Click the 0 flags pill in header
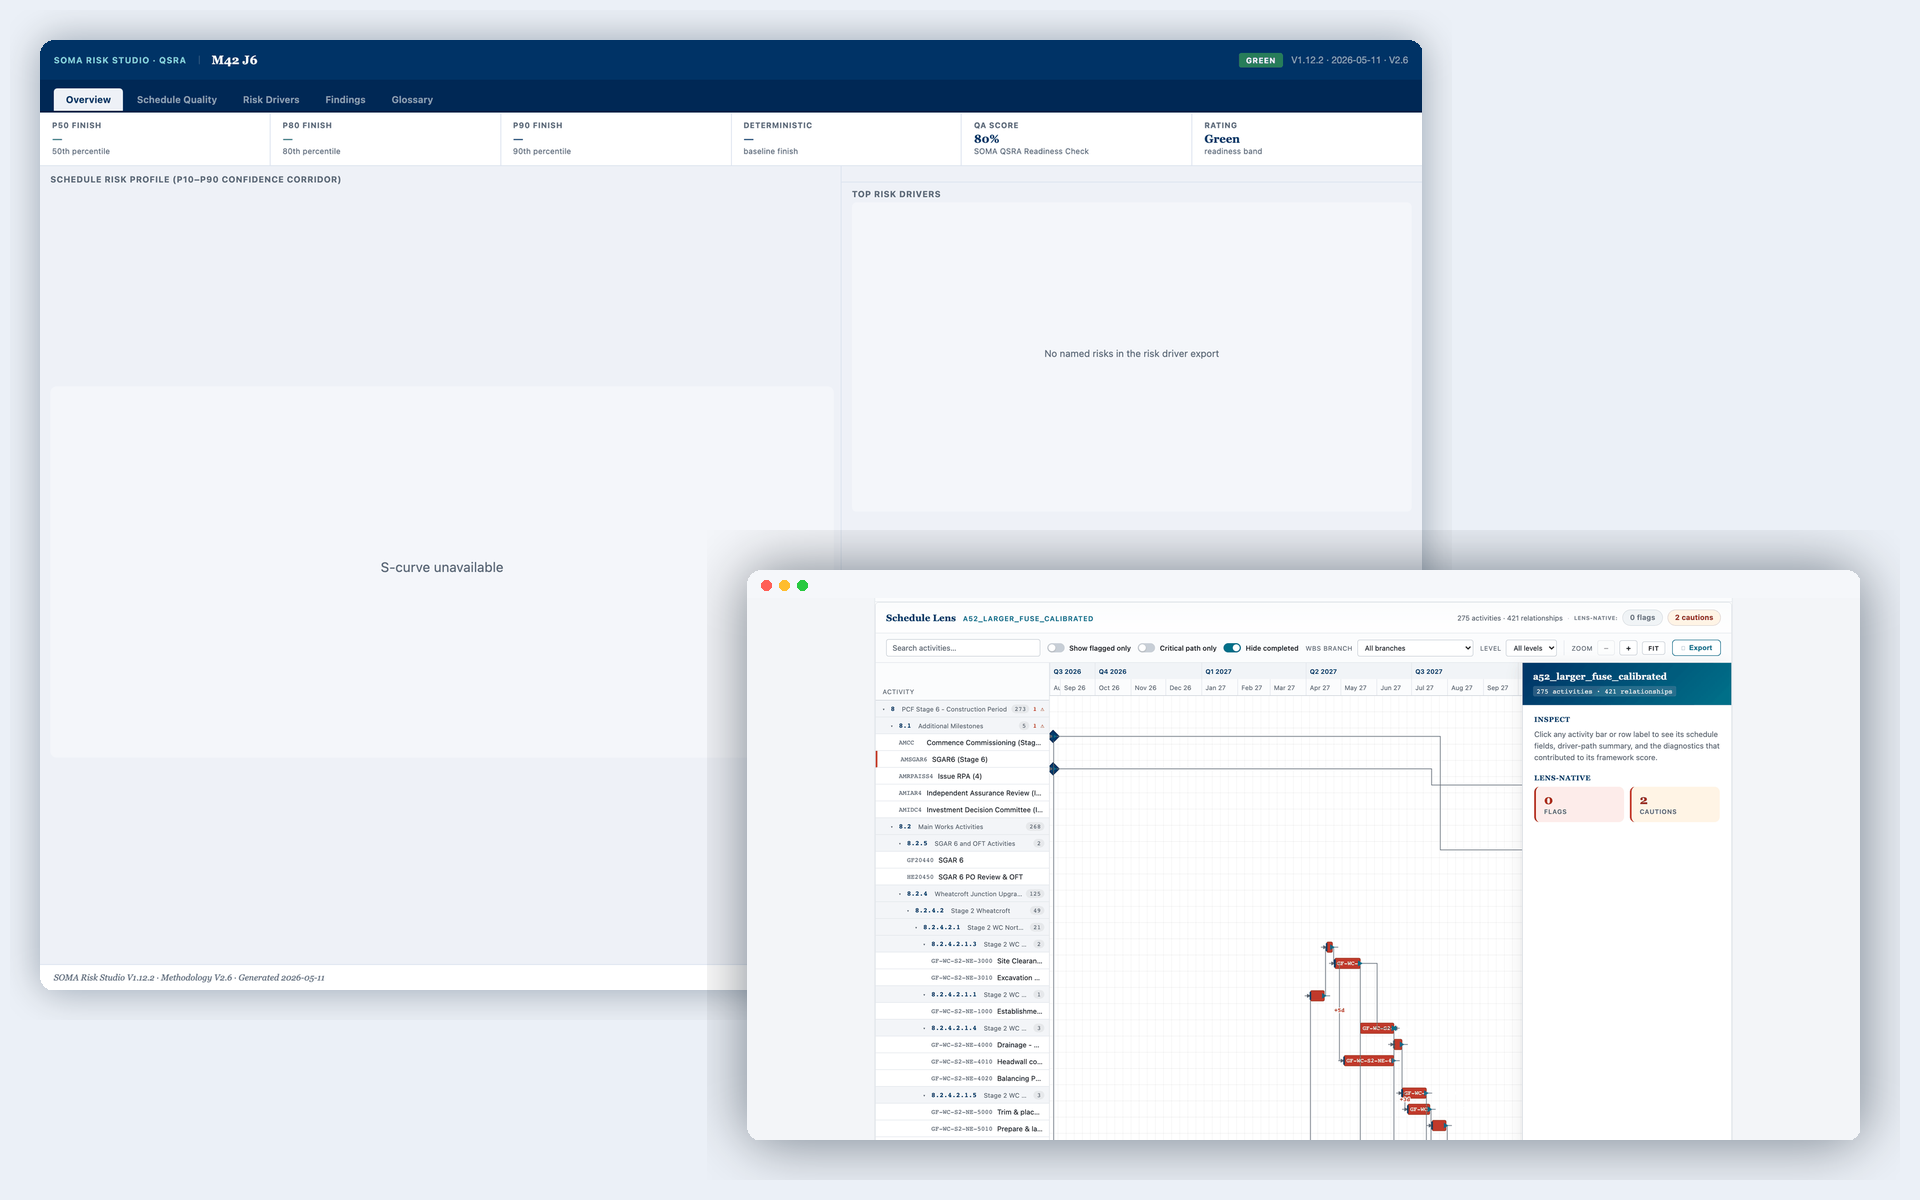Image resolution: width=1920 pixels, height=1200 pixels. (x=1642, y=618)
